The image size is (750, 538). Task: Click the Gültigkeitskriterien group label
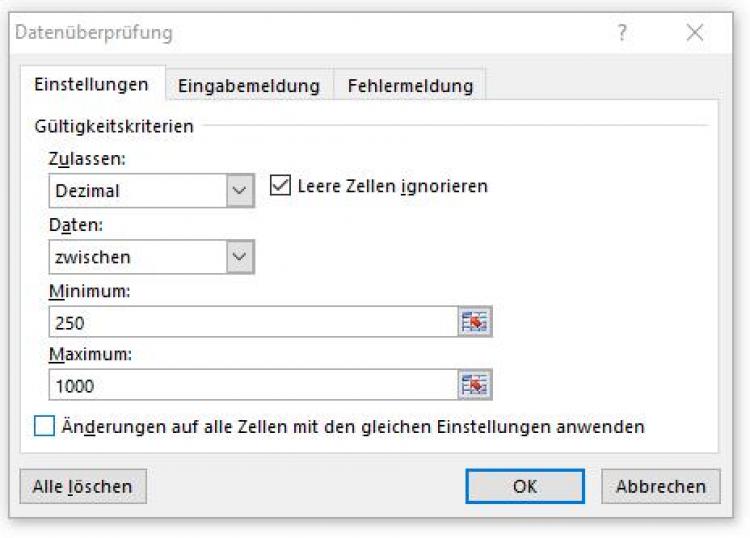pos(114,126)
